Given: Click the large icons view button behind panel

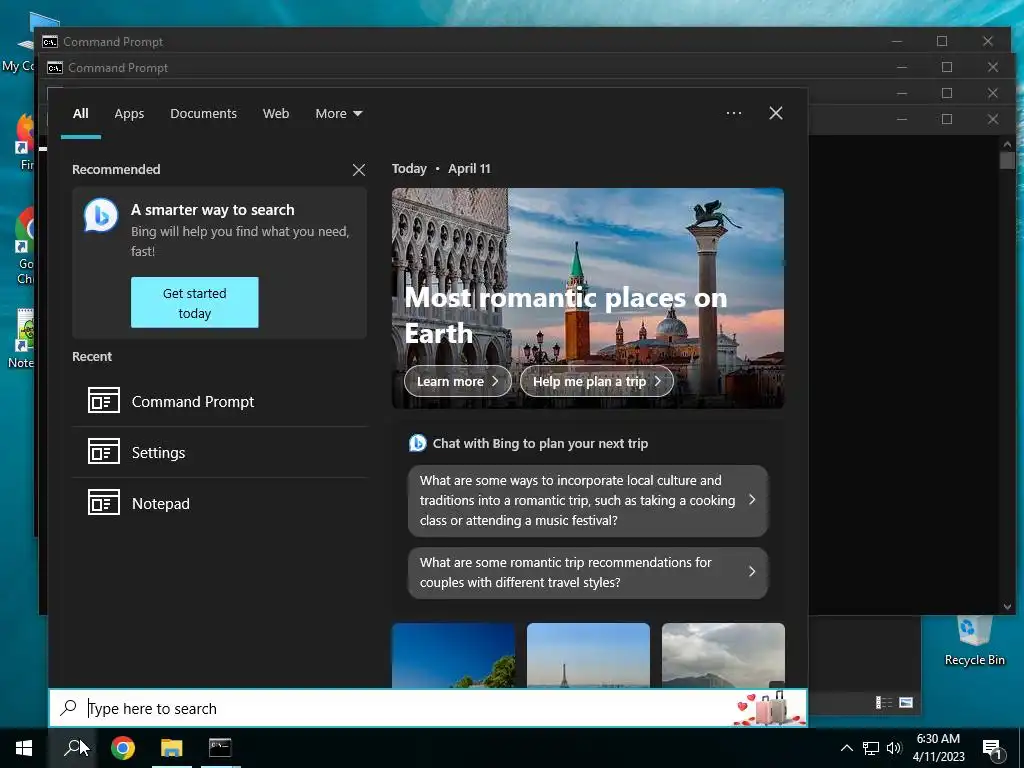Looking at the screenshot, I should pos(906,703).
